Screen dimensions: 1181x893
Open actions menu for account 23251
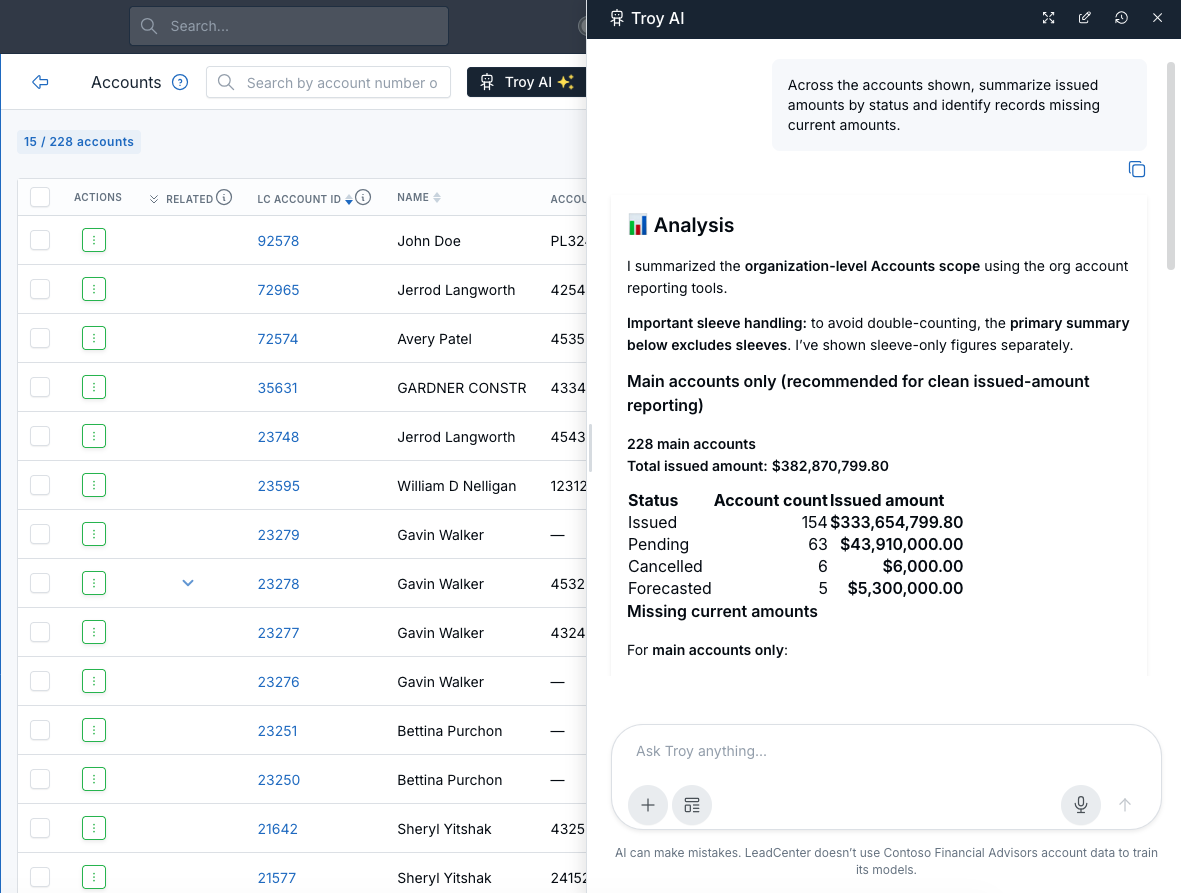(x=93, y=730)
